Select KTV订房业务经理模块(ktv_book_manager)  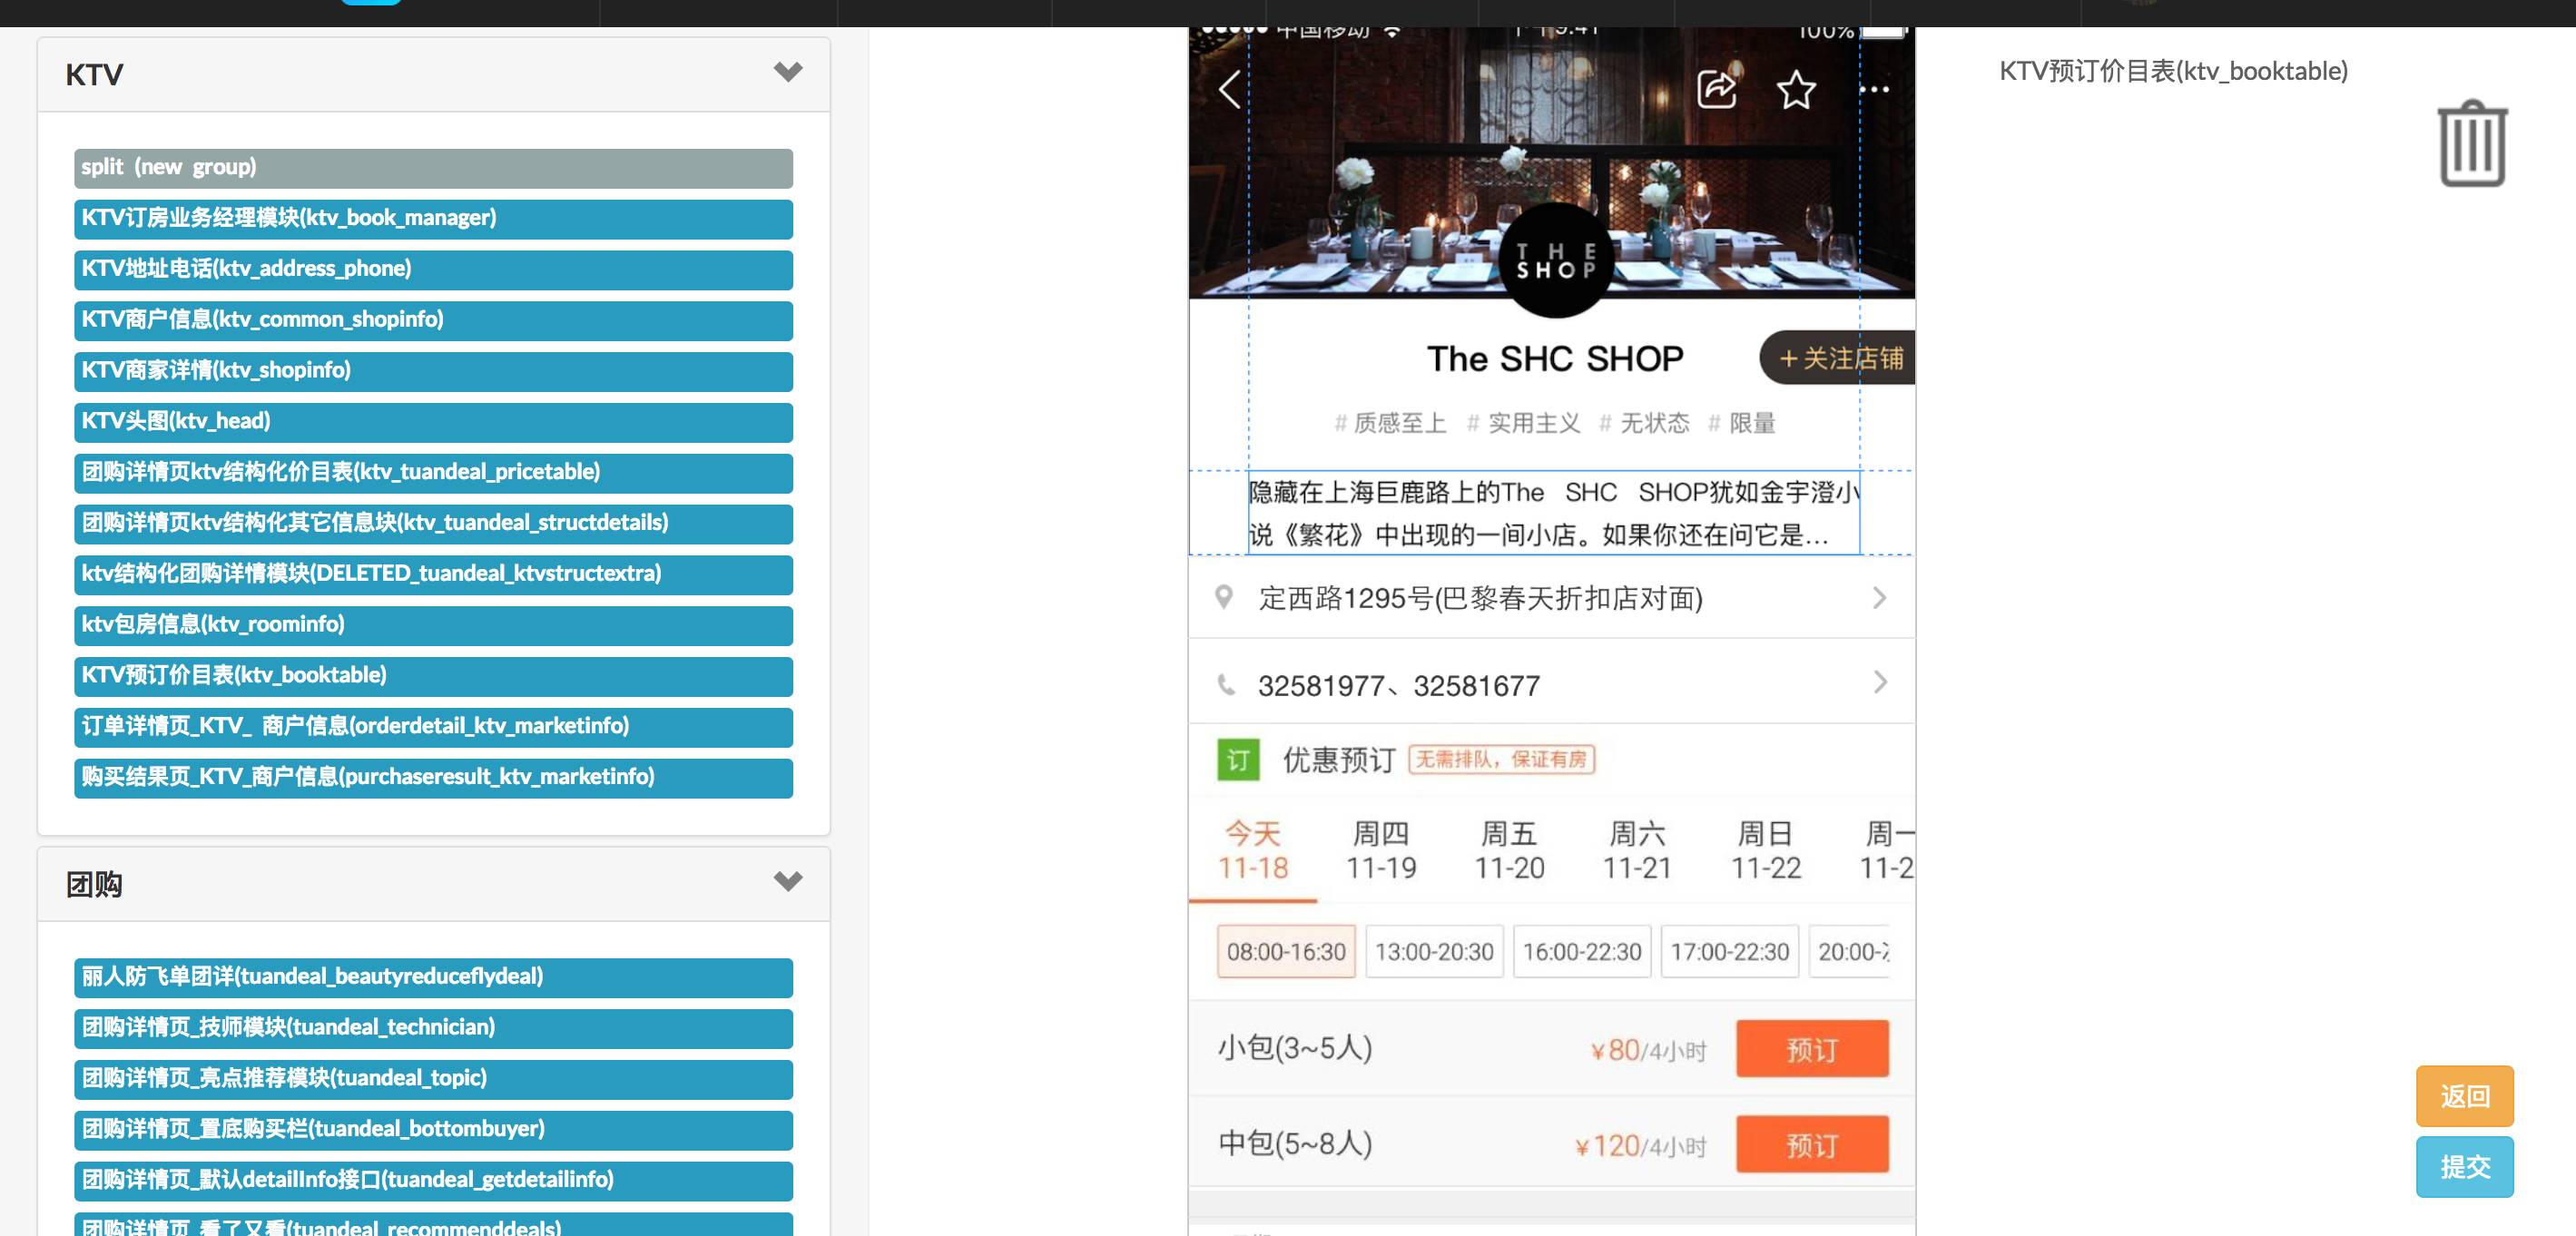(x=433, y=219)
